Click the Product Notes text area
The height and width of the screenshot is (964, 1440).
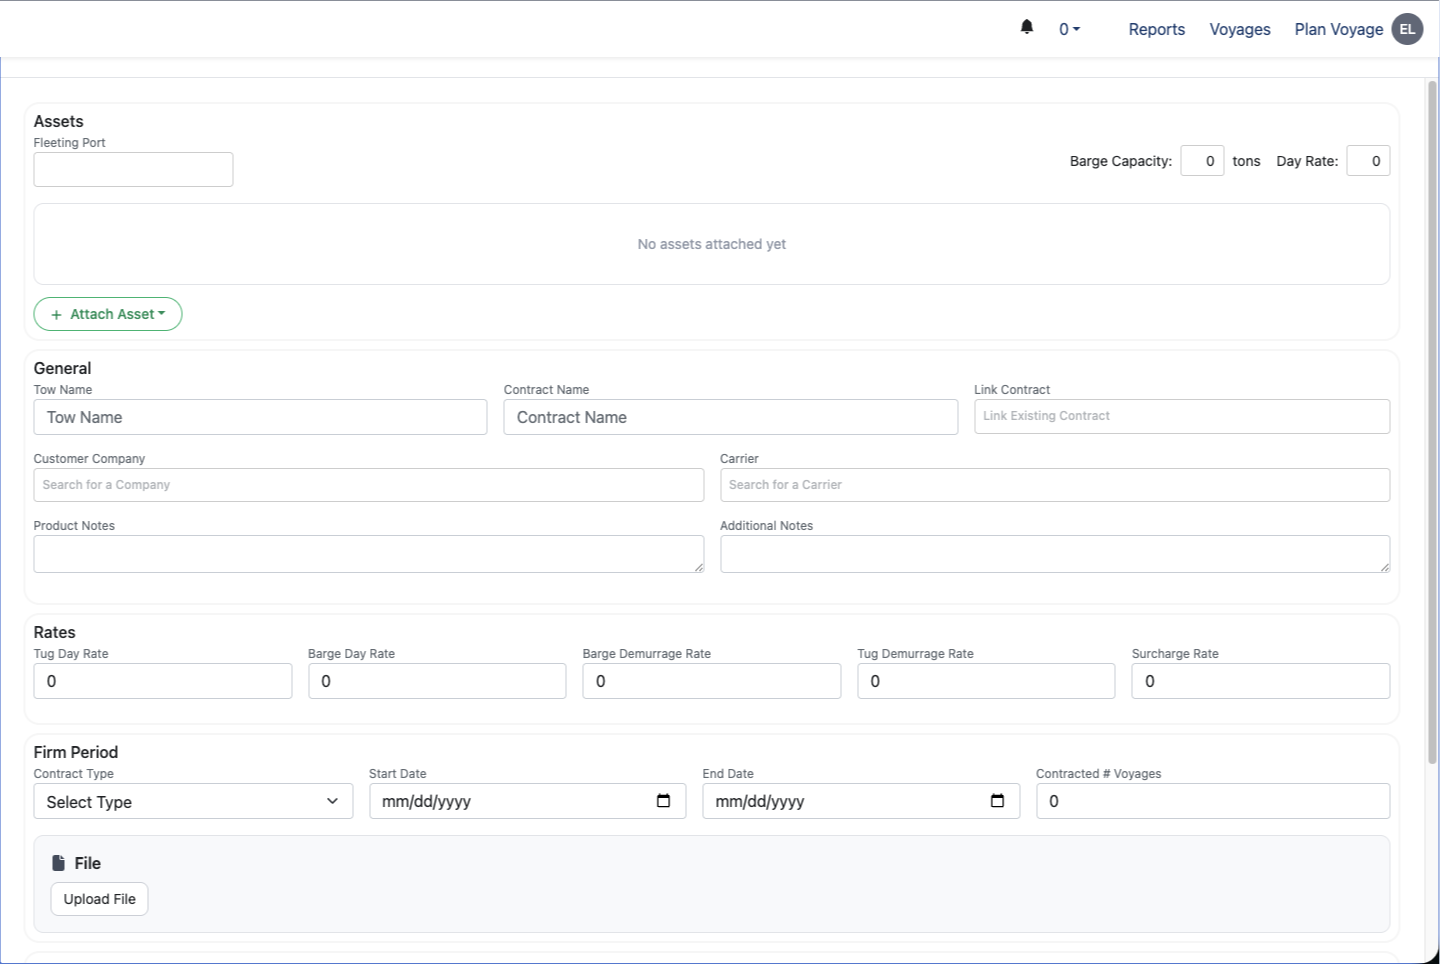click(368, 554)
